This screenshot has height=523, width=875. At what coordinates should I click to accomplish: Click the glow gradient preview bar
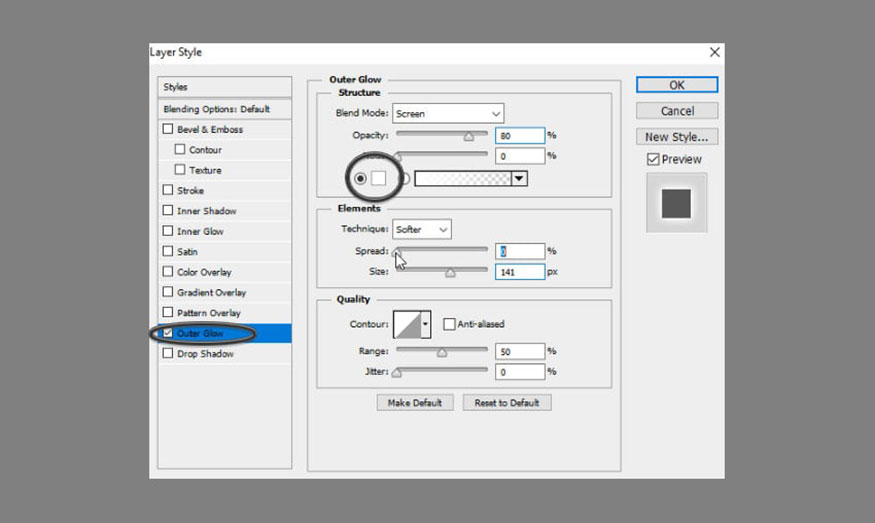[463, 179]
